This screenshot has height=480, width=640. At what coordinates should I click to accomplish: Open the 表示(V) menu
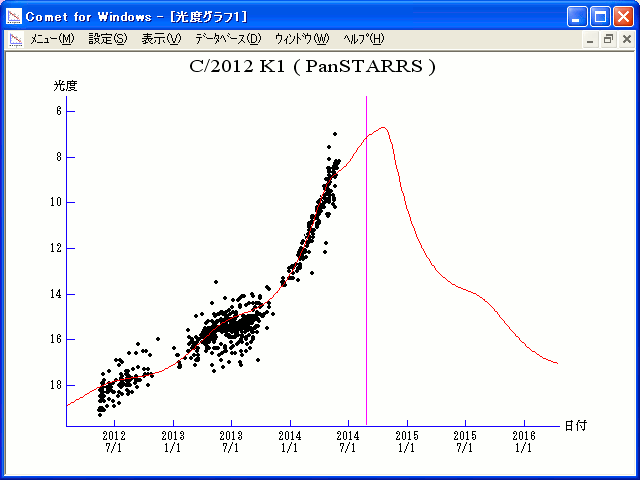point(161,39)
